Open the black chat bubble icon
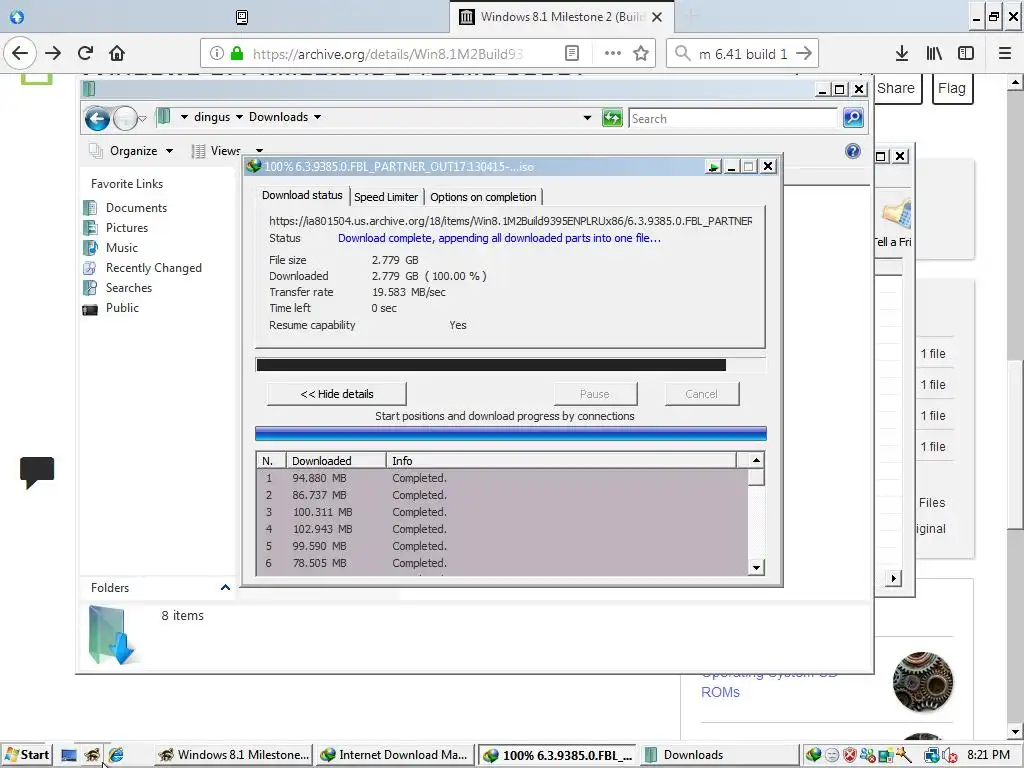 coord(37,472)
